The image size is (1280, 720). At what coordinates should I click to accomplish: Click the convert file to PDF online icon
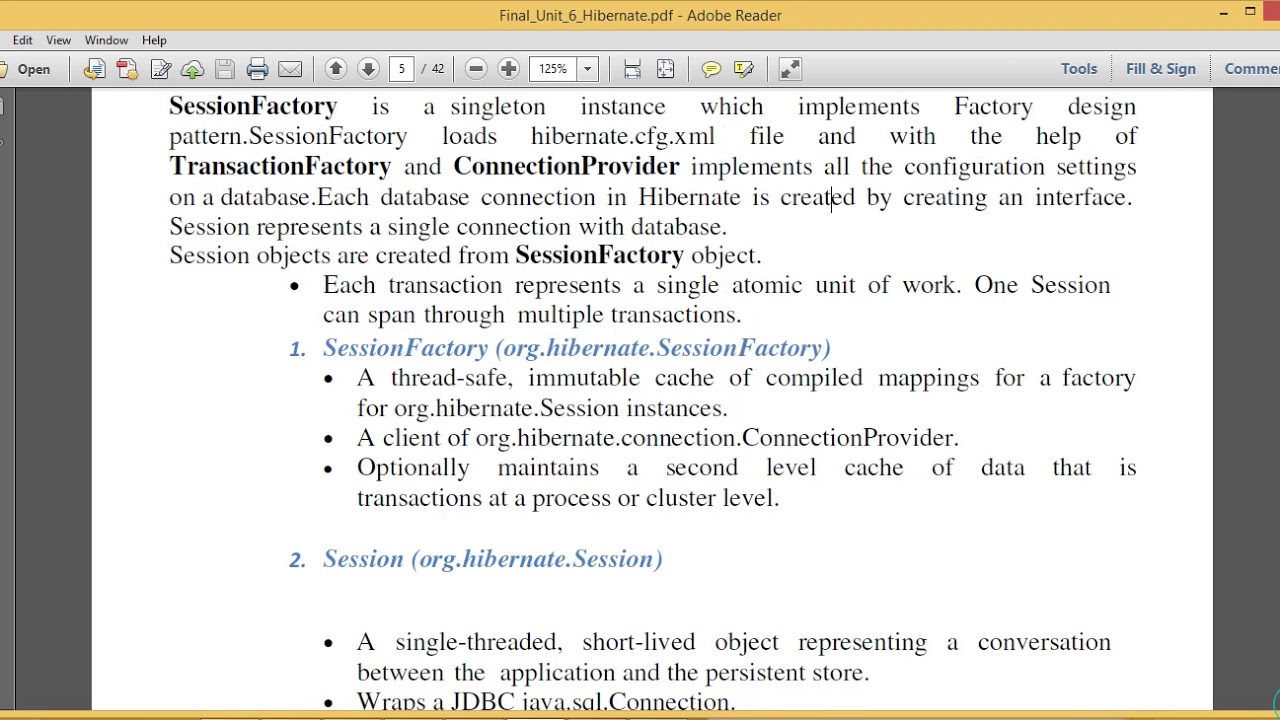(x=94, y=69)
